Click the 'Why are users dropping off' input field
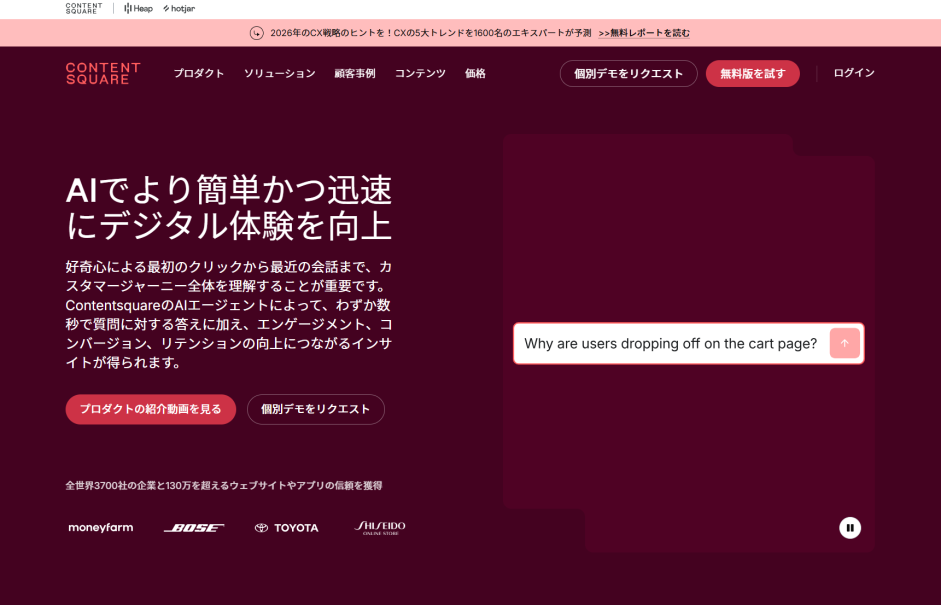 [670, 344]
